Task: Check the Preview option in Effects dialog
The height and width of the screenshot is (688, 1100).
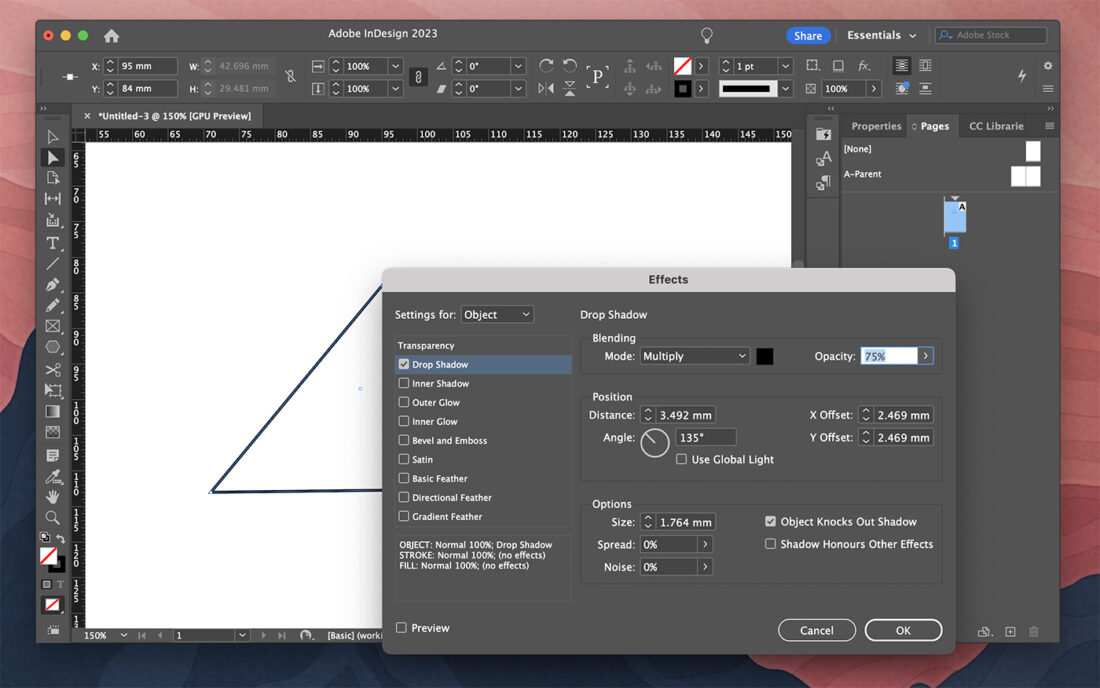Action: point(401,627)
